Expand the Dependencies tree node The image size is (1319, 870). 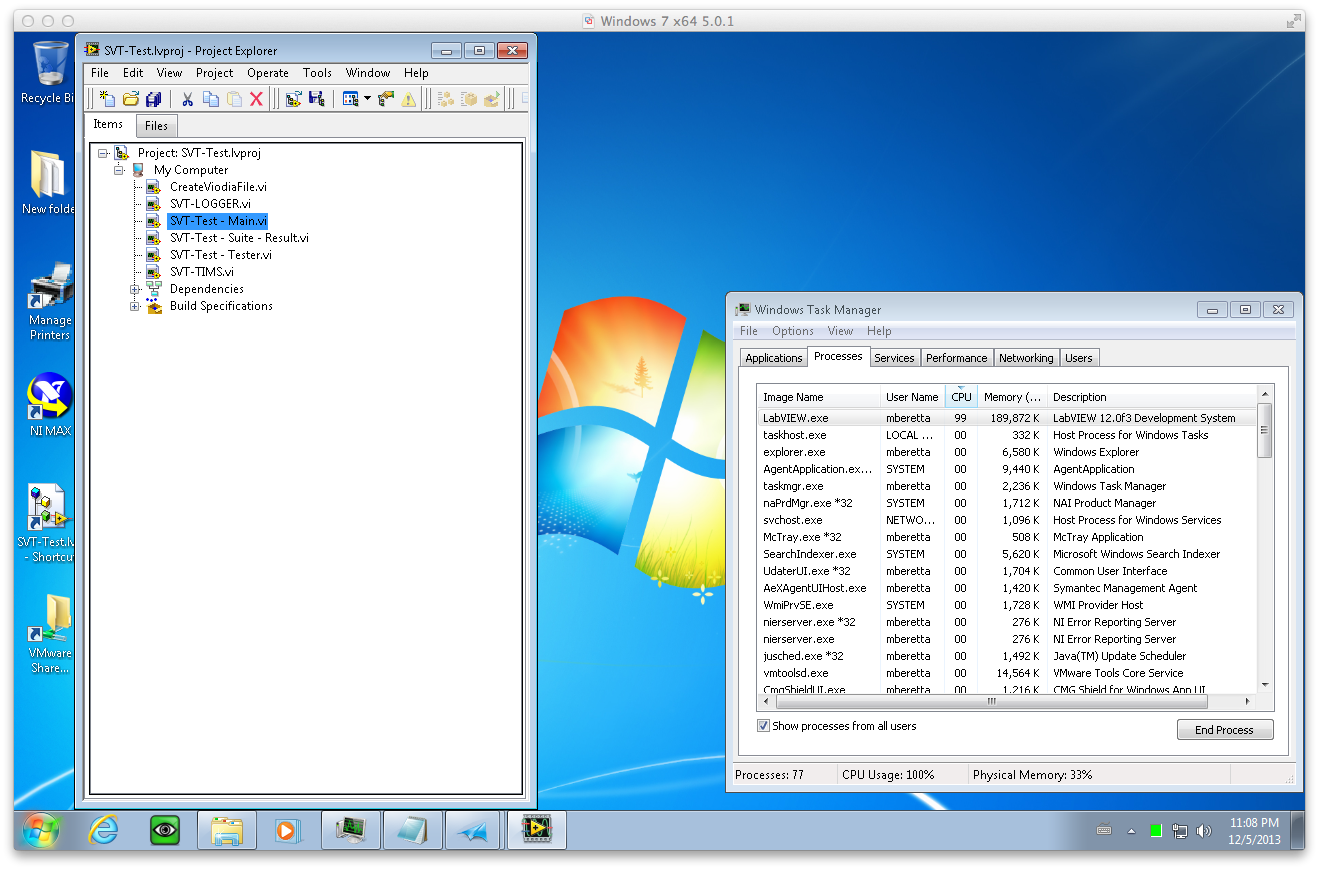tap(135, 289)
